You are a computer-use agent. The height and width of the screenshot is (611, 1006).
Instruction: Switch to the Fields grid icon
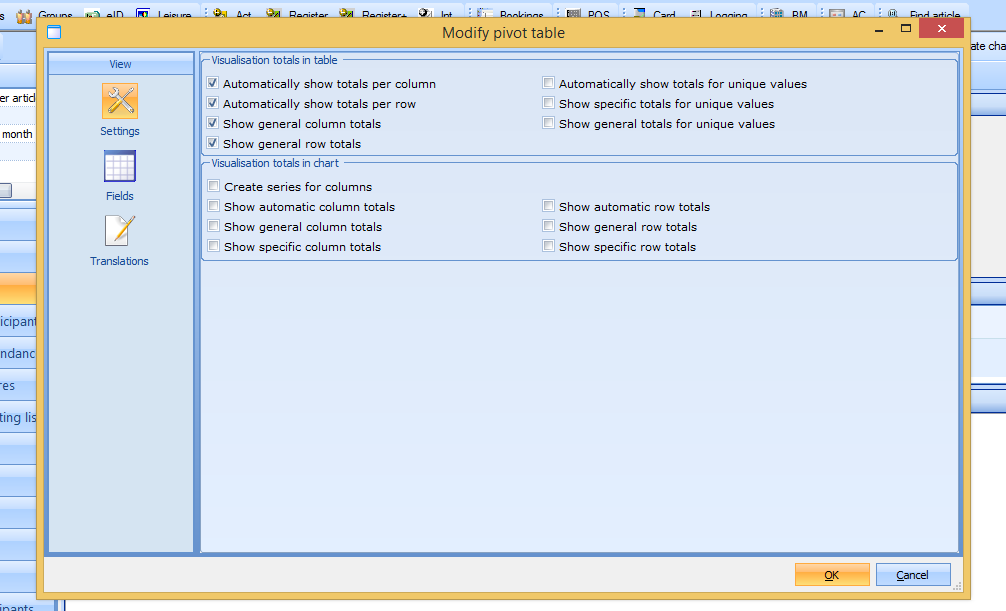pyautogui.click(x=120, y=166)
